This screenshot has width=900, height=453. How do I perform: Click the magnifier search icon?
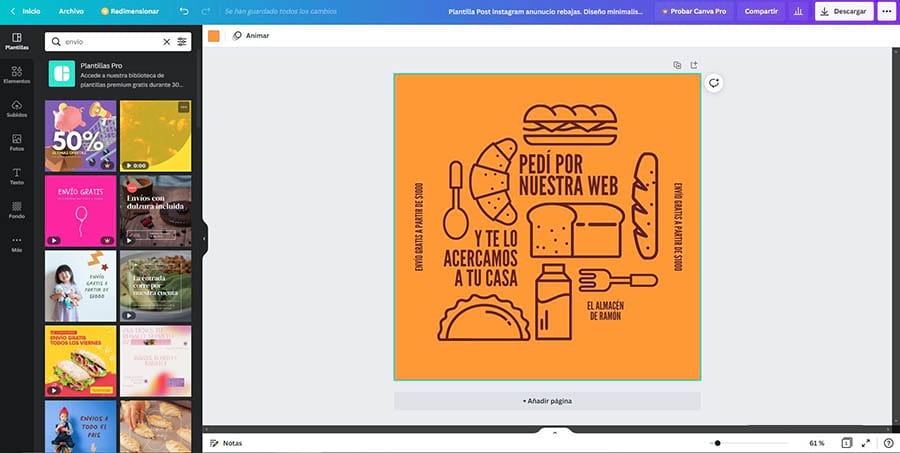click(56, 41)
